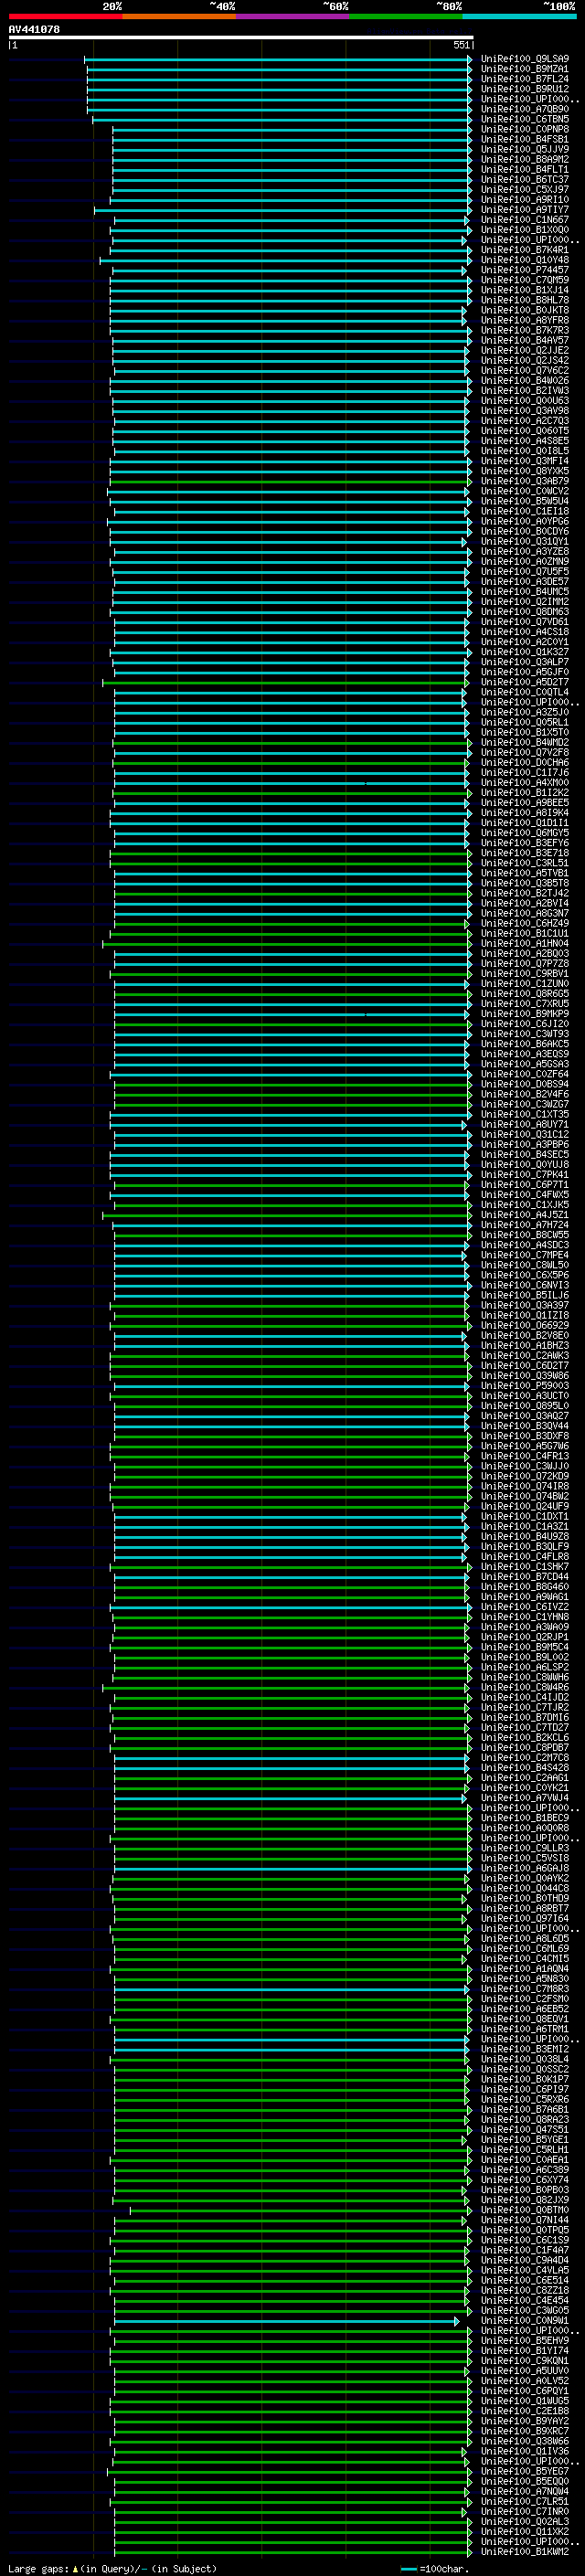
Task: Click the UniRef100_B5YEG7 label
Action: tap(524, 2472)
